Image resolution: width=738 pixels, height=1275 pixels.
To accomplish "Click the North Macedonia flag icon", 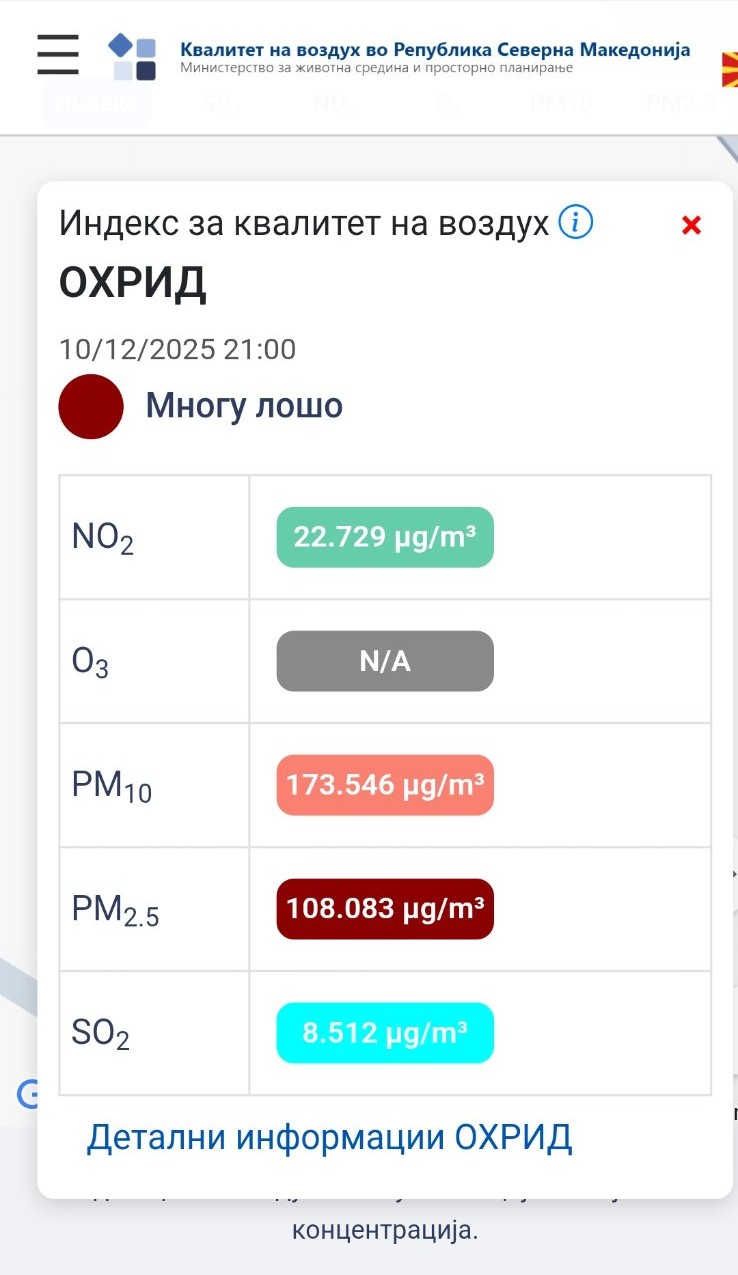I will (729, 68).
